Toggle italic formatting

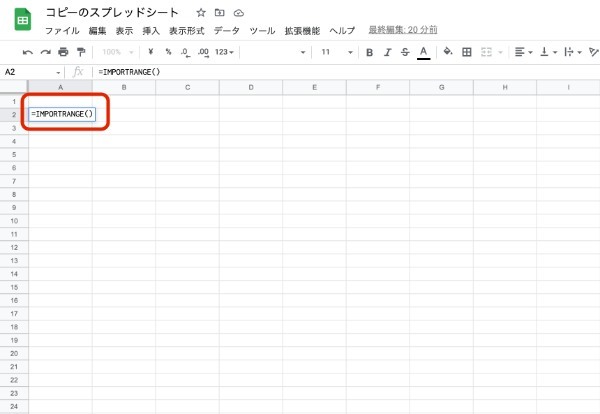coord(388,52)
